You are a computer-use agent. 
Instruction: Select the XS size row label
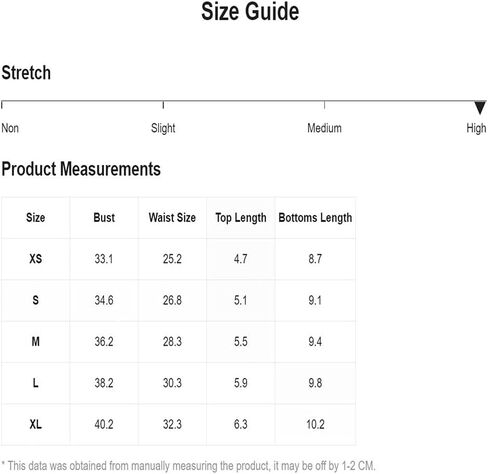36,259
